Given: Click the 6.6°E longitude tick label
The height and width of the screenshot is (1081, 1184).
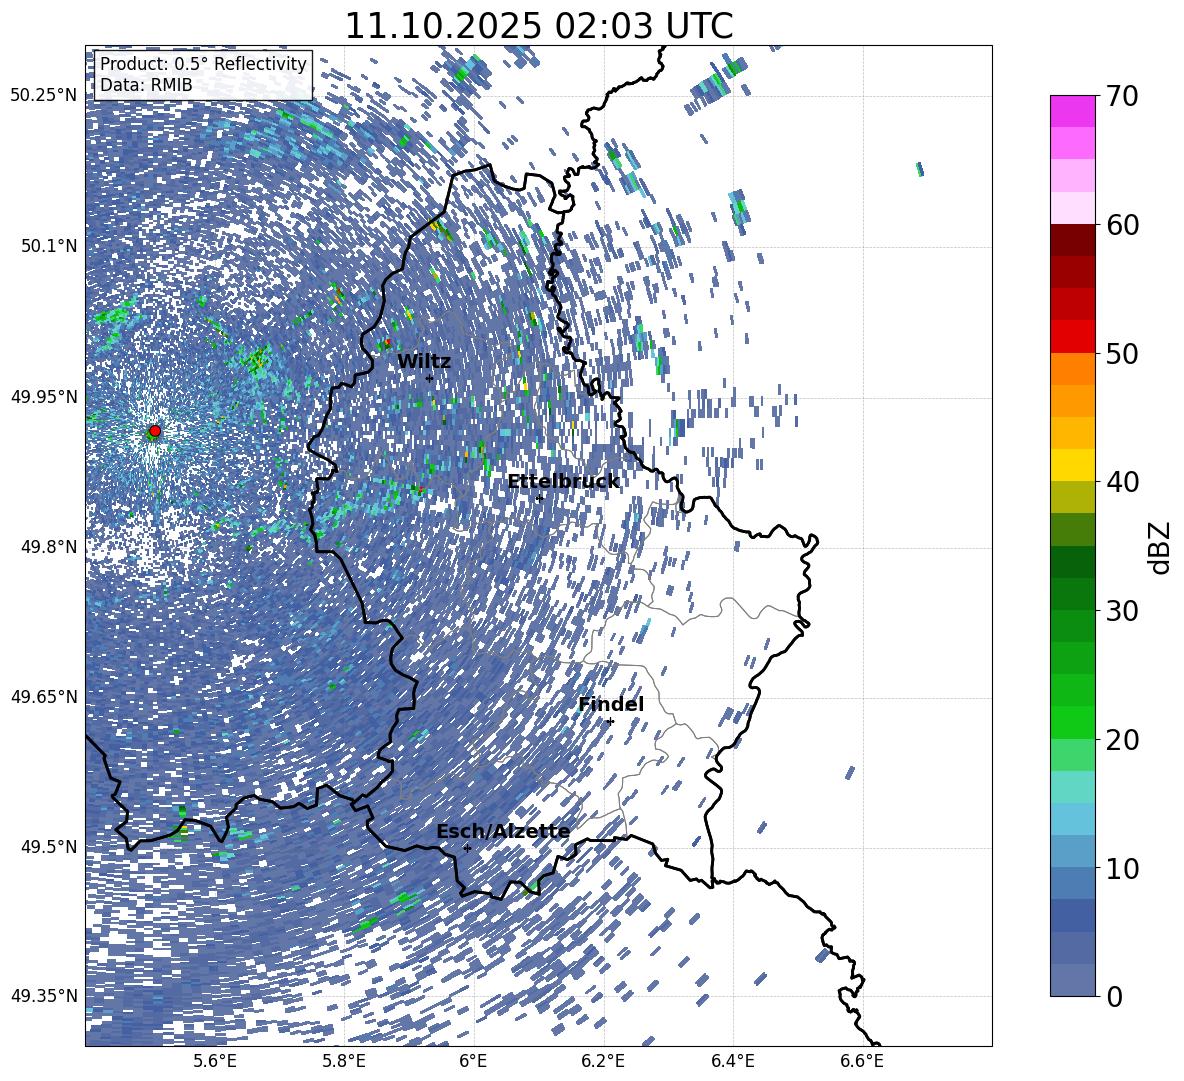Looking at the screenshot, I should [862, 1061].
